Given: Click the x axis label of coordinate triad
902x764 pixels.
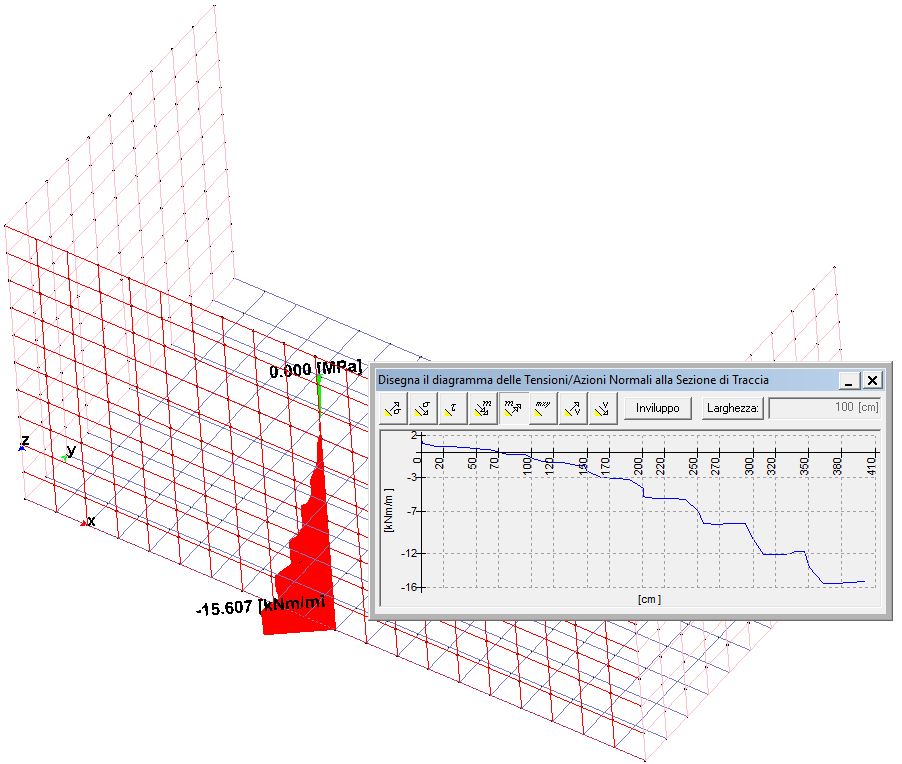Looking at the screenshot, I should pyautogui.click(x=91, y=521).
